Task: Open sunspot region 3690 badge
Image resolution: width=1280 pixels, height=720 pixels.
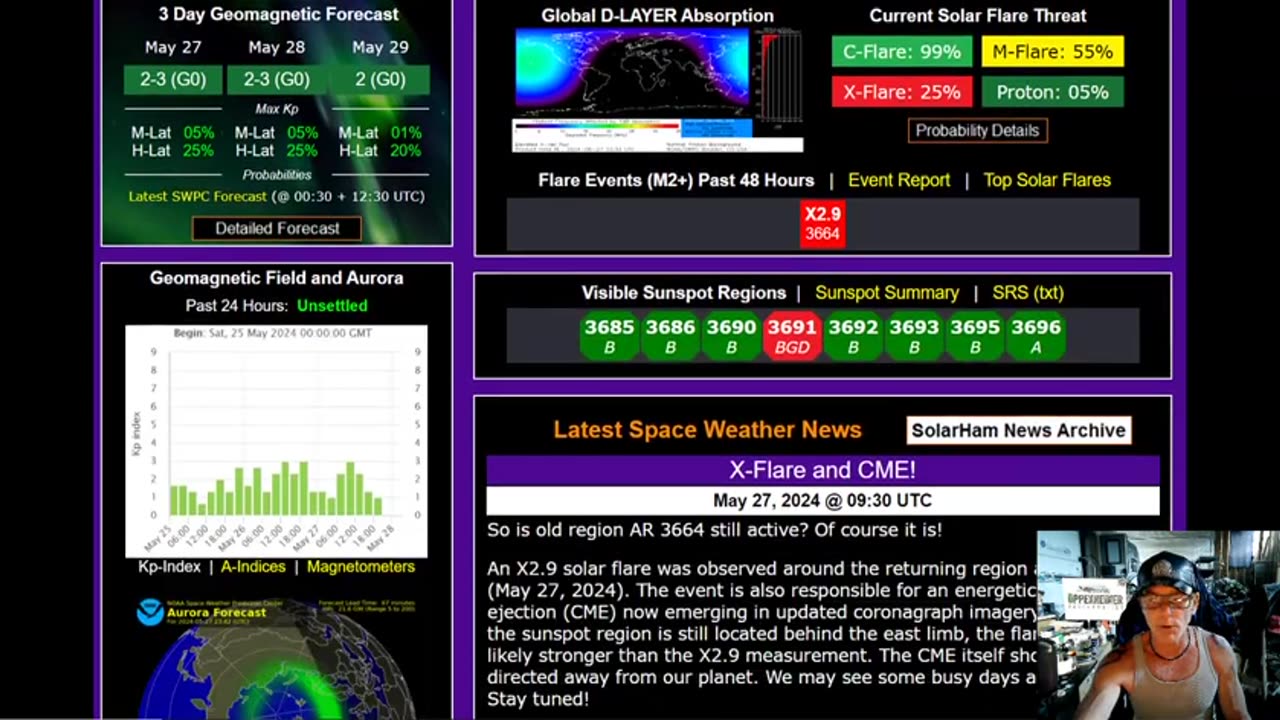Action: tap(731, 336)
